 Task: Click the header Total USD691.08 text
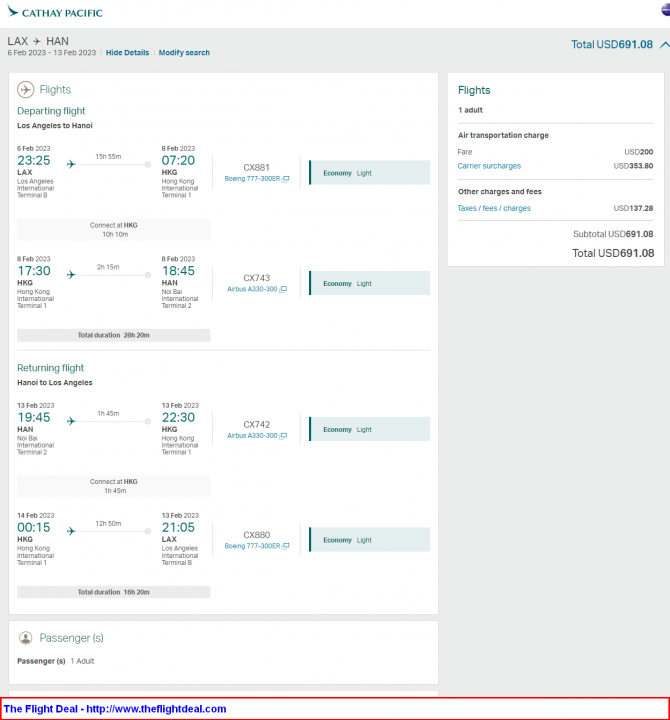tap(612, 45)
